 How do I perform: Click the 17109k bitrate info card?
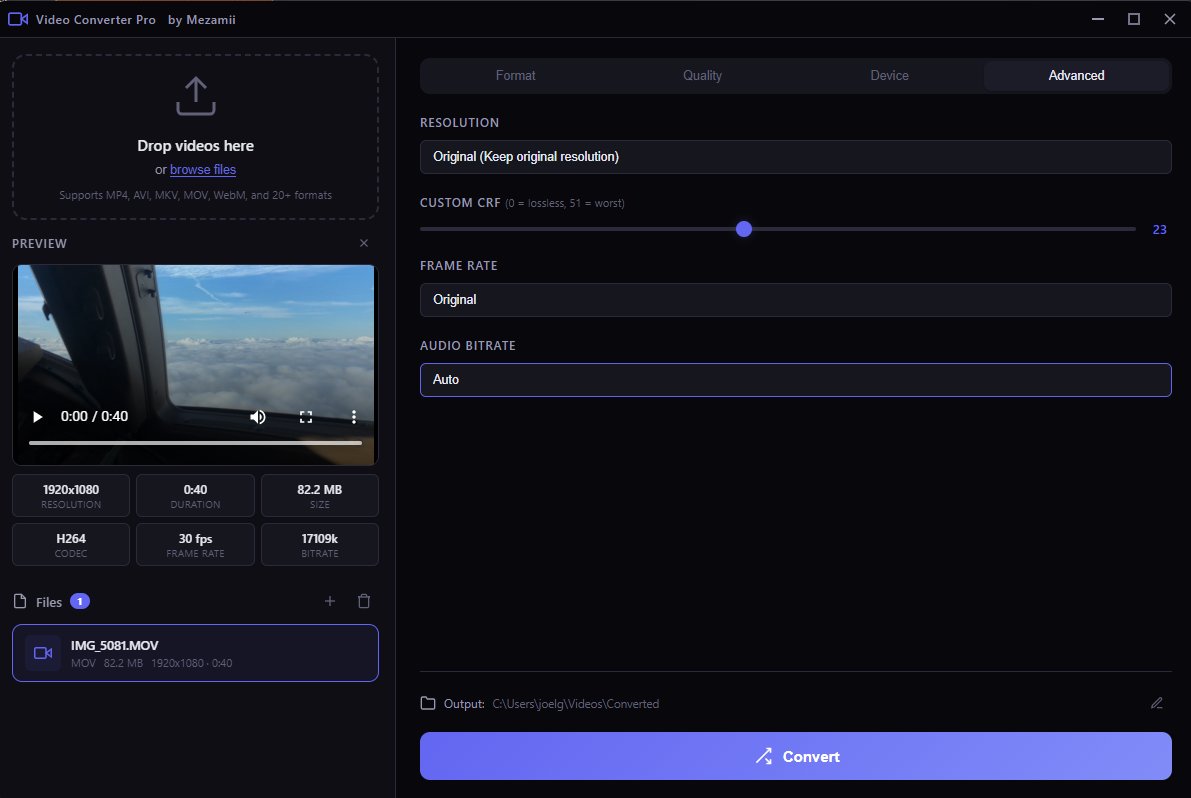click(x=320, y=544)
